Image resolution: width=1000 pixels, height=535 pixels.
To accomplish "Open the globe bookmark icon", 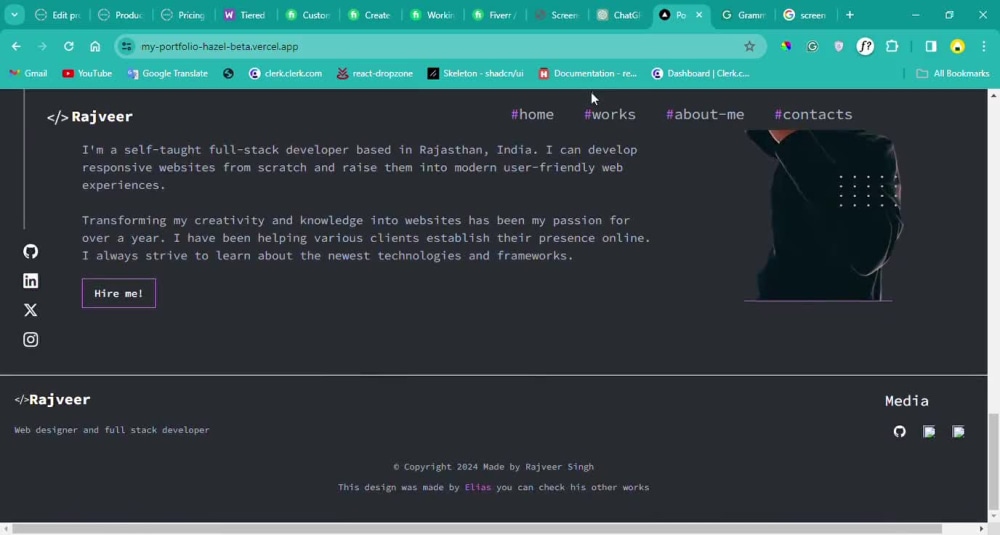I will (x=228, y=73).
